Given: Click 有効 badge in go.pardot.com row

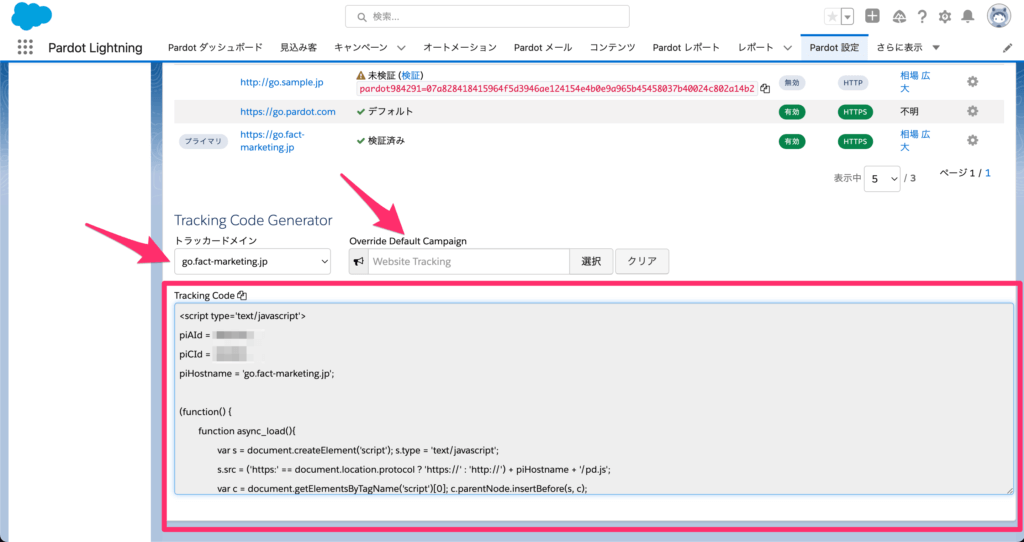Looking at the screenshot, I should pyautogui.click(x=792, y=112).
